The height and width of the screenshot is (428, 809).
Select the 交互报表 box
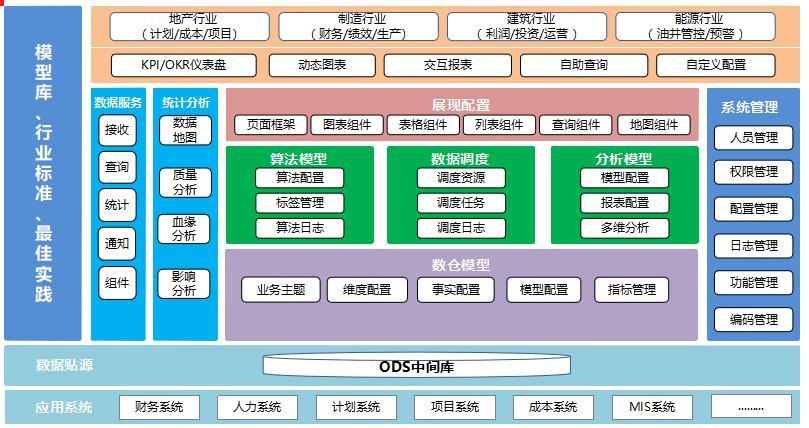coord(447,65)
